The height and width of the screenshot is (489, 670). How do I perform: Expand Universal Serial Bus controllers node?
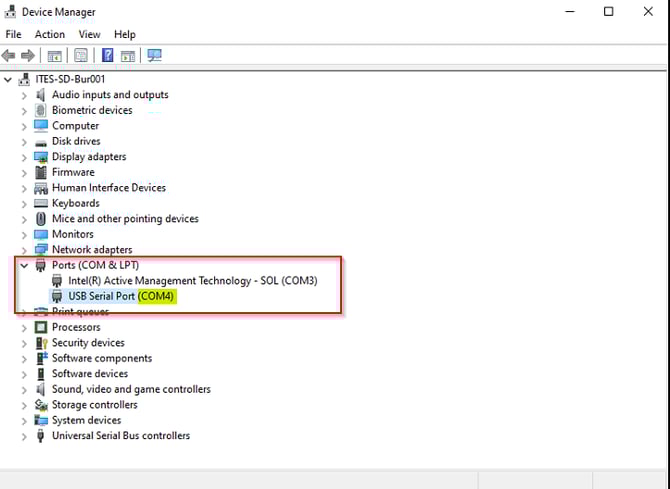pos(24,436)
